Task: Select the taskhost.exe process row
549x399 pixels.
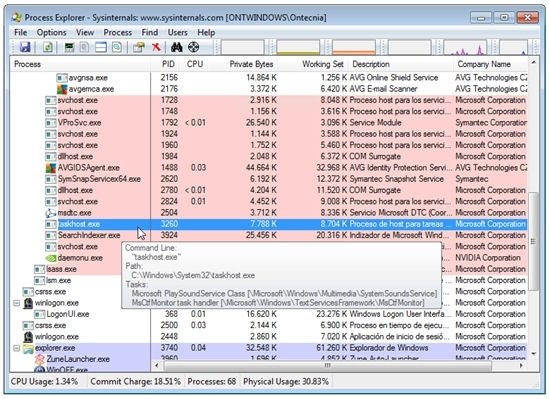Action: click(269, 224)
